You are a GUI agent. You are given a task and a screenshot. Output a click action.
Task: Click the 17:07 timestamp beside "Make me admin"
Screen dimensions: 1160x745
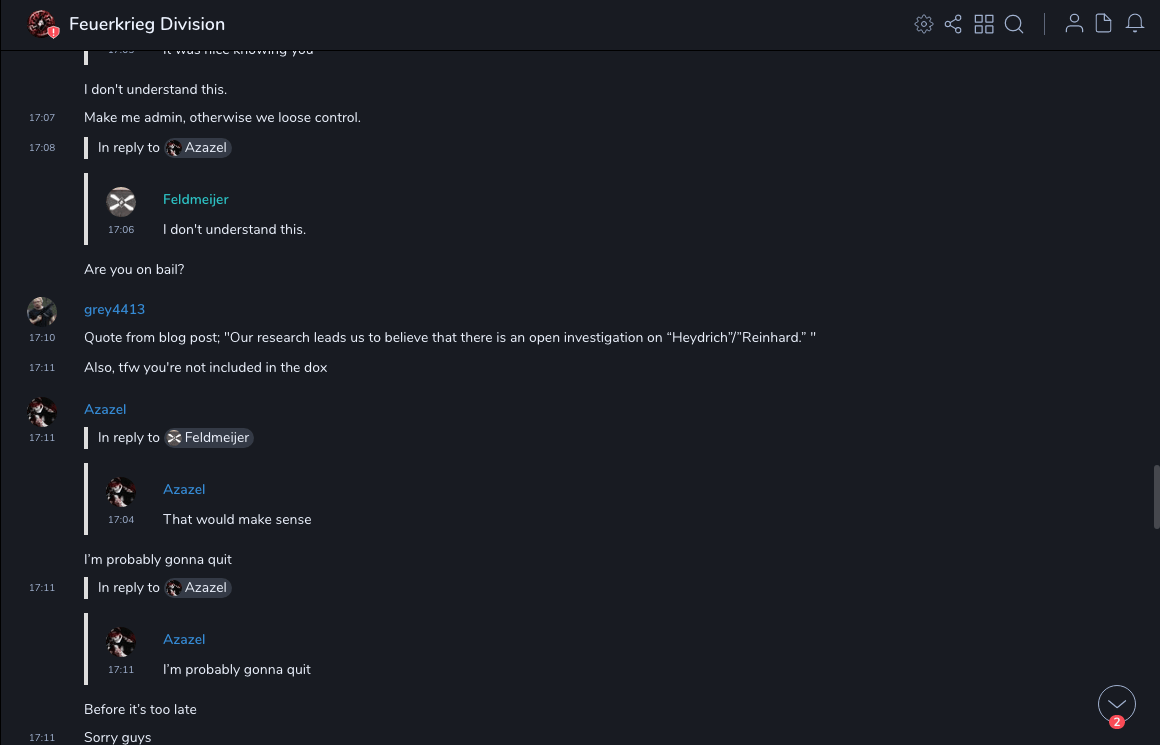coord(42,118)
